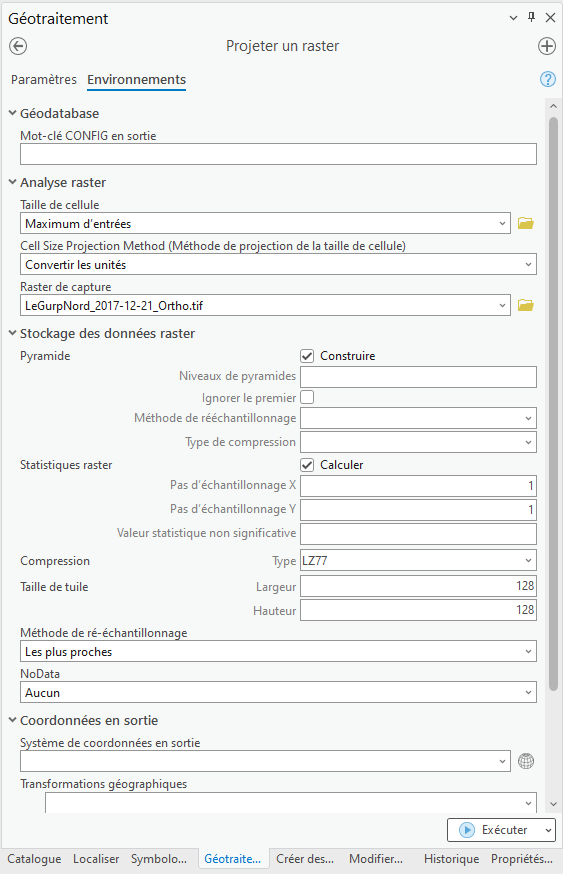Open Géotraitement pane options menu chevron
The width and height of the screenshot is (563, 874).
click(x=513, y=18)
